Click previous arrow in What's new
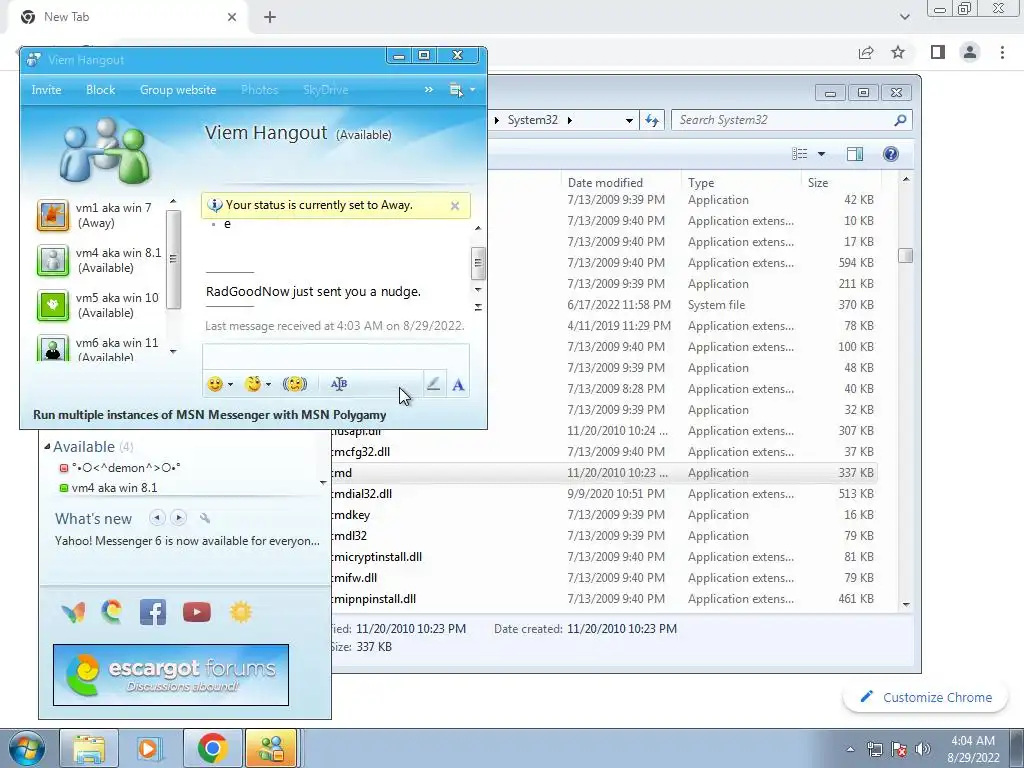The height and width of the screenshot is (768, 1024). [157, 518]
